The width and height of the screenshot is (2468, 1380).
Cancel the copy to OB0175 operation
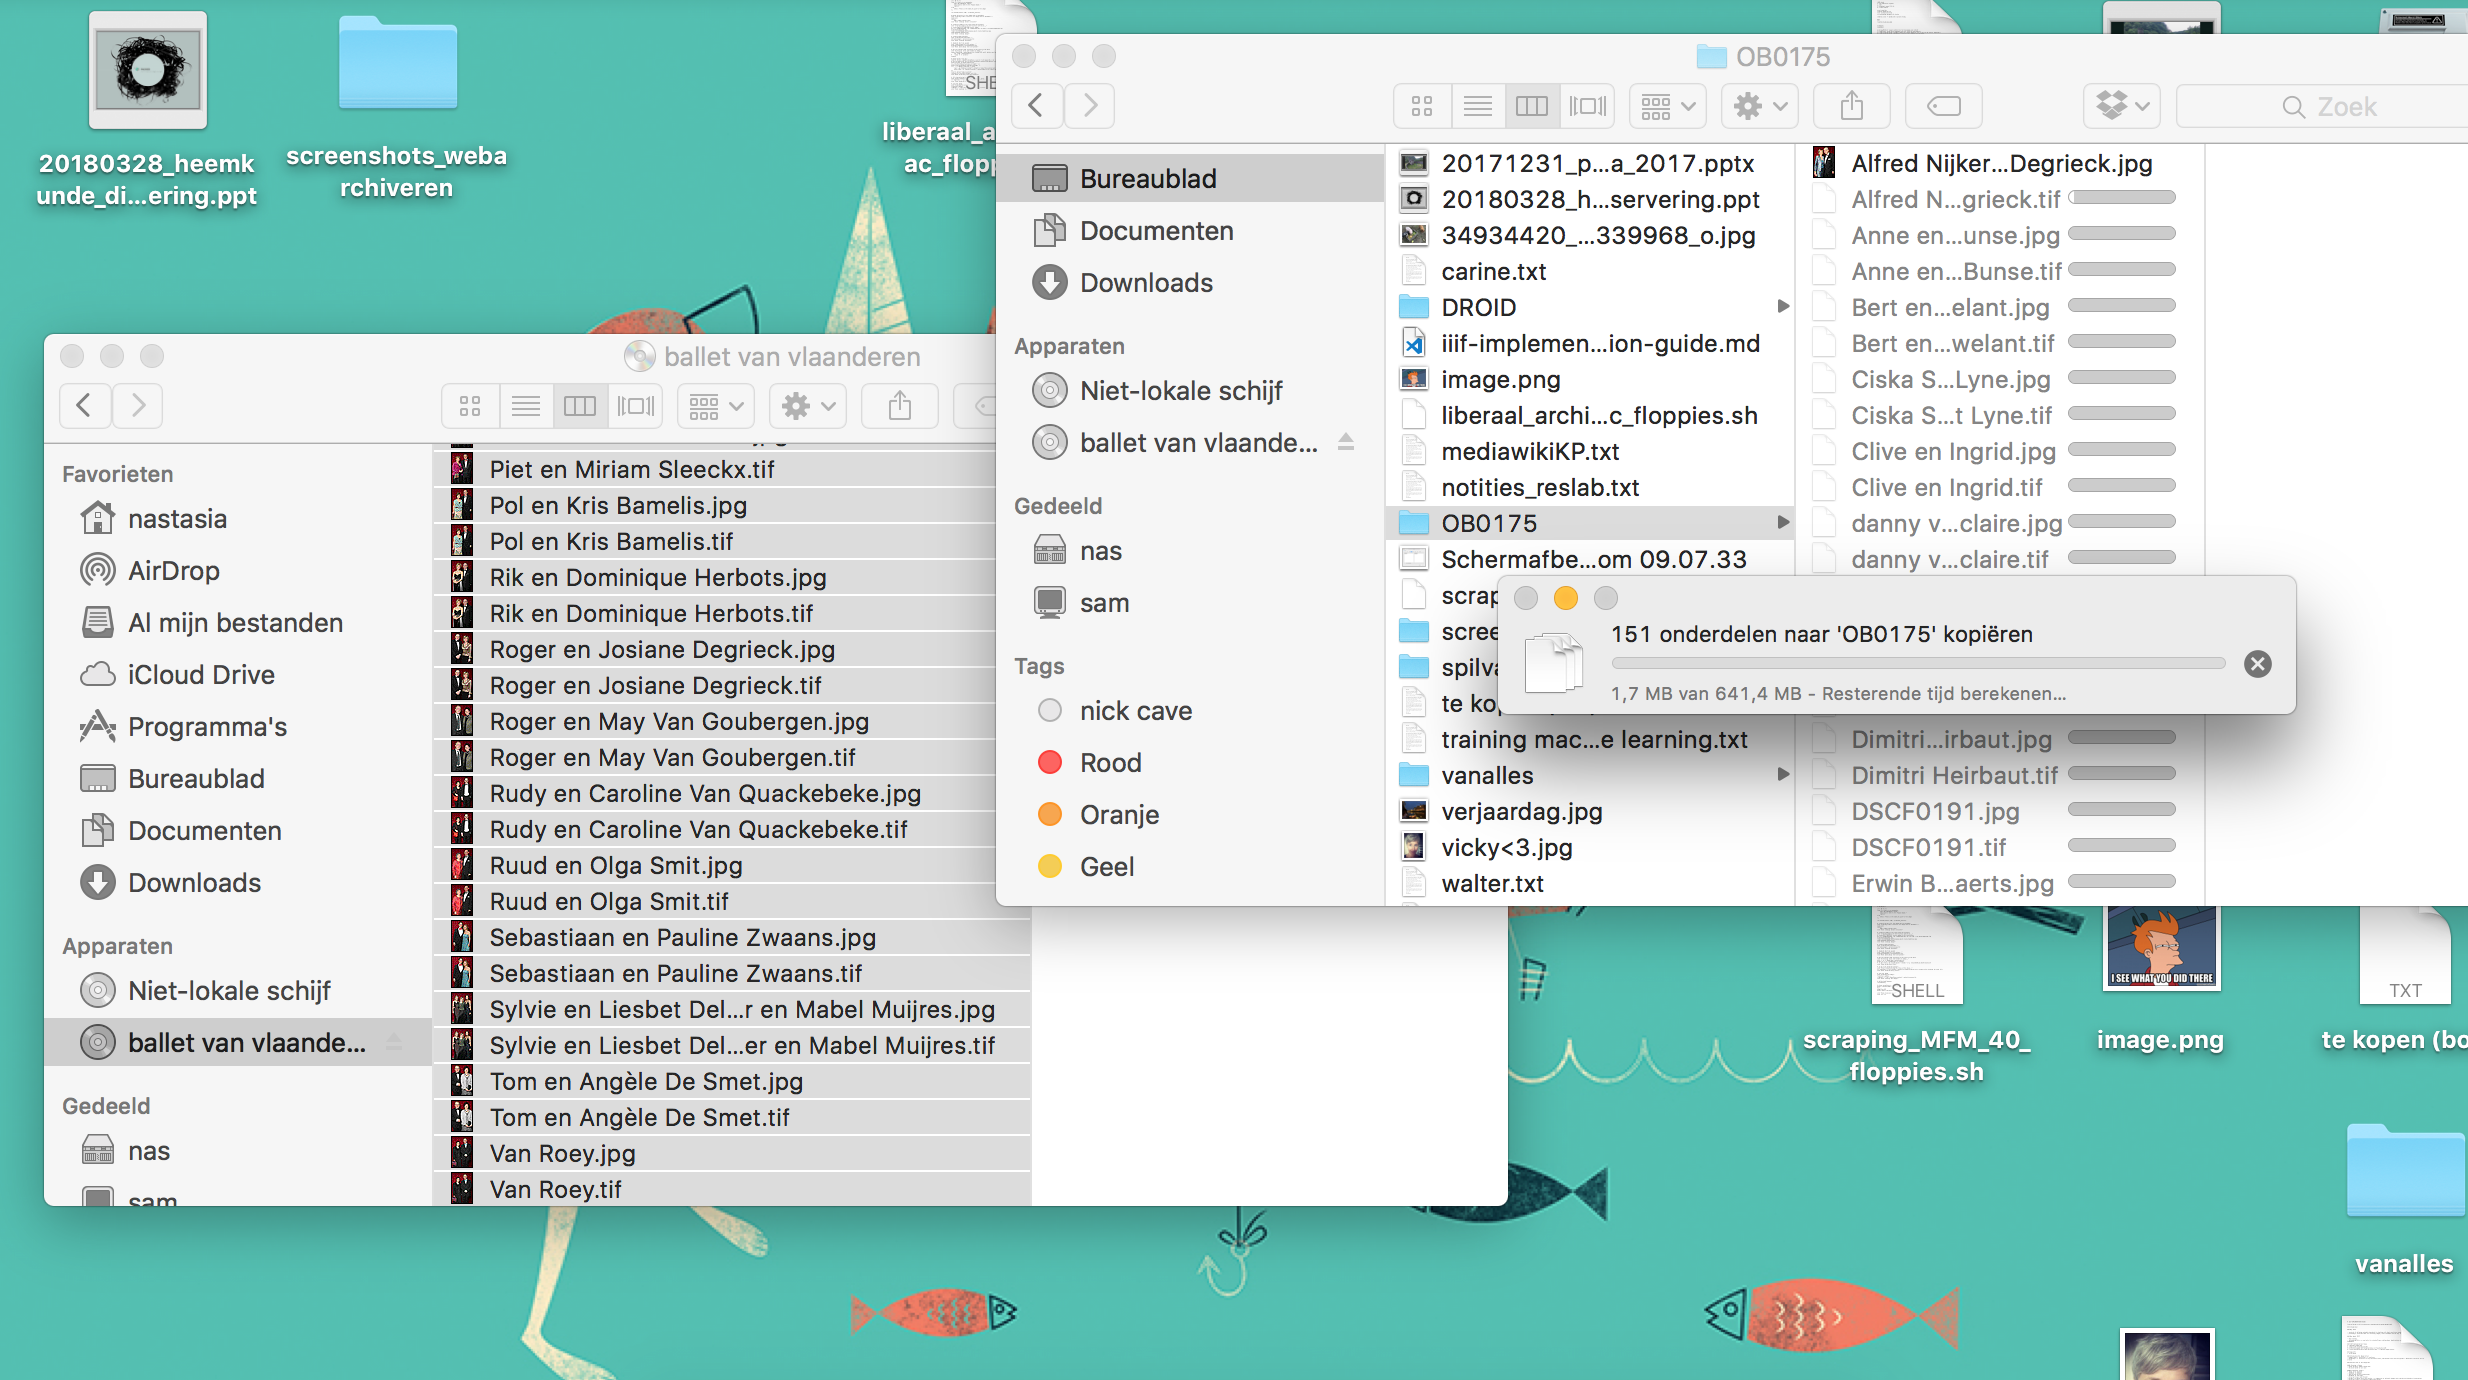(x=2257, y=664)
